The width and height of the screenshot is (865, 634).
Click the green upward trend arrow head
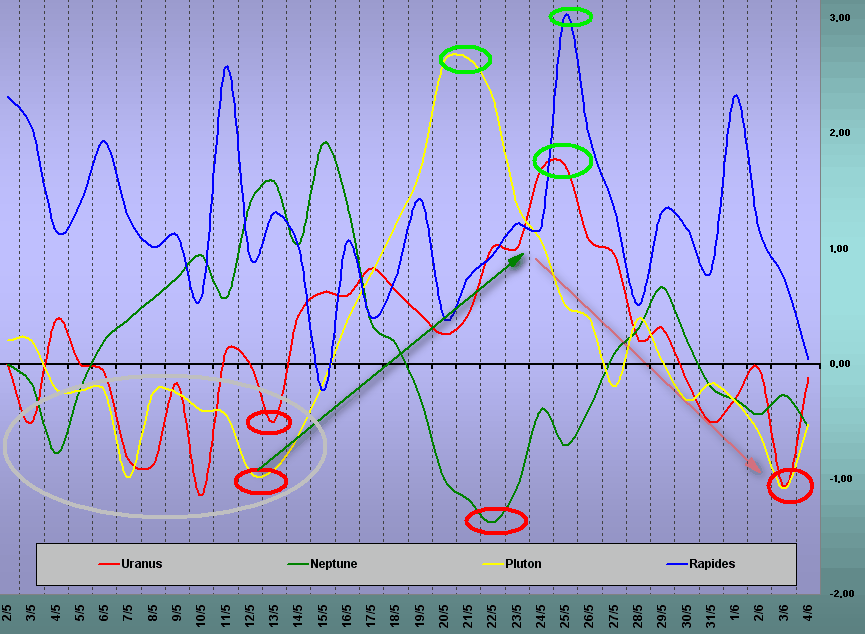point(517,259)
